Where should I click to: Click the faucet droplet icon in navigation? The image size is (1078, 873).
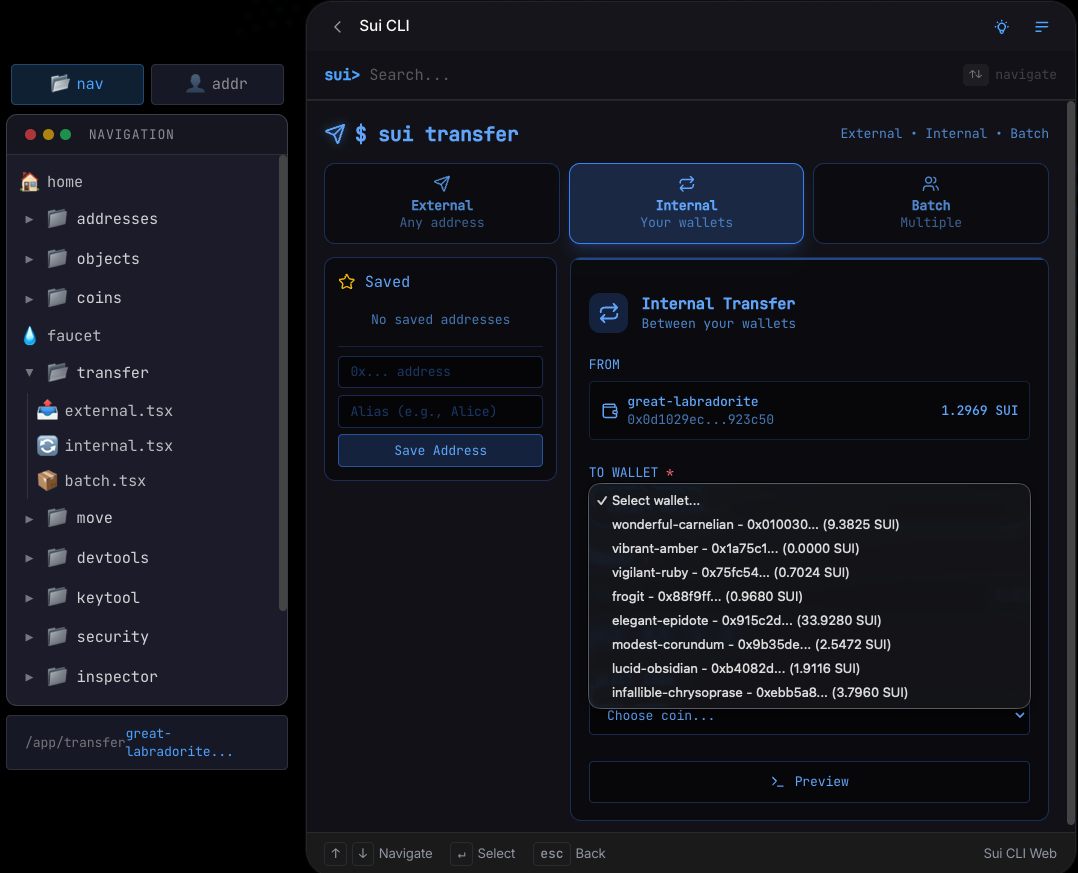point(28,335)
